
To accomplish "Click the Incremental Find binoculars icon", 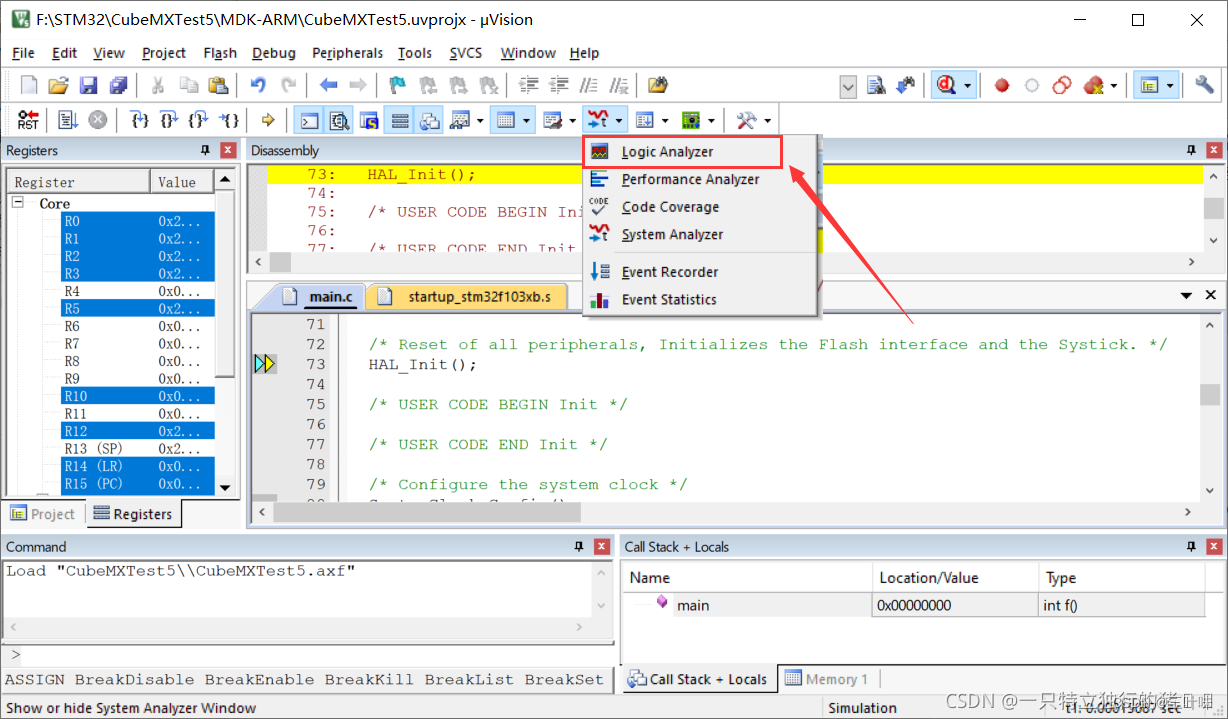I will (x=906, y=85).
